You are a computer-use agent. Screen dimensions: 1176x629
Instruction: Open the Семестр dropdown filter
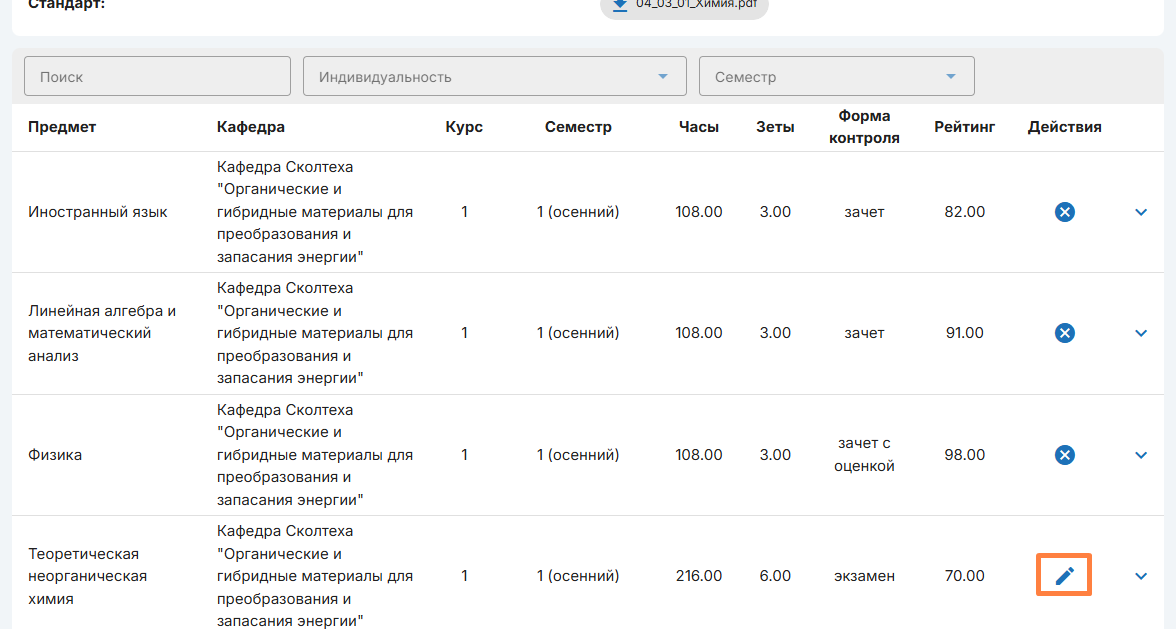click(836, 77)
